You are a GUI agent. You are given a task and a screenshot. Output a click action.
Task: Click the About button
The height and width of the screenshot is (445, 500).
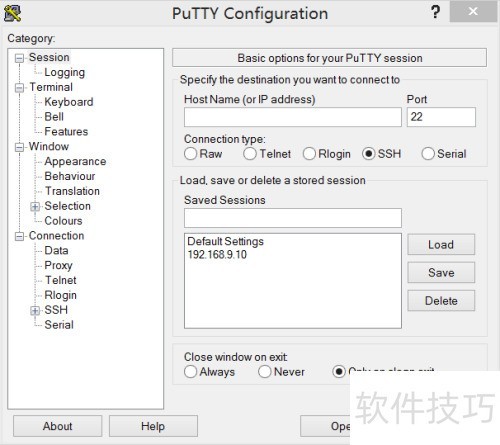58,426
